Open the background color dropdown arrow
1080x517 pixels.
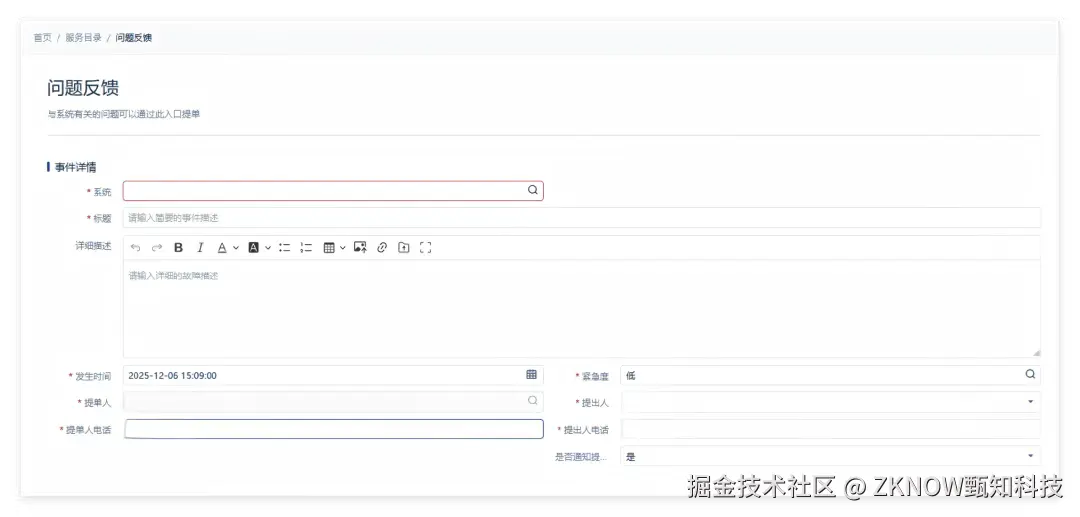268,248
